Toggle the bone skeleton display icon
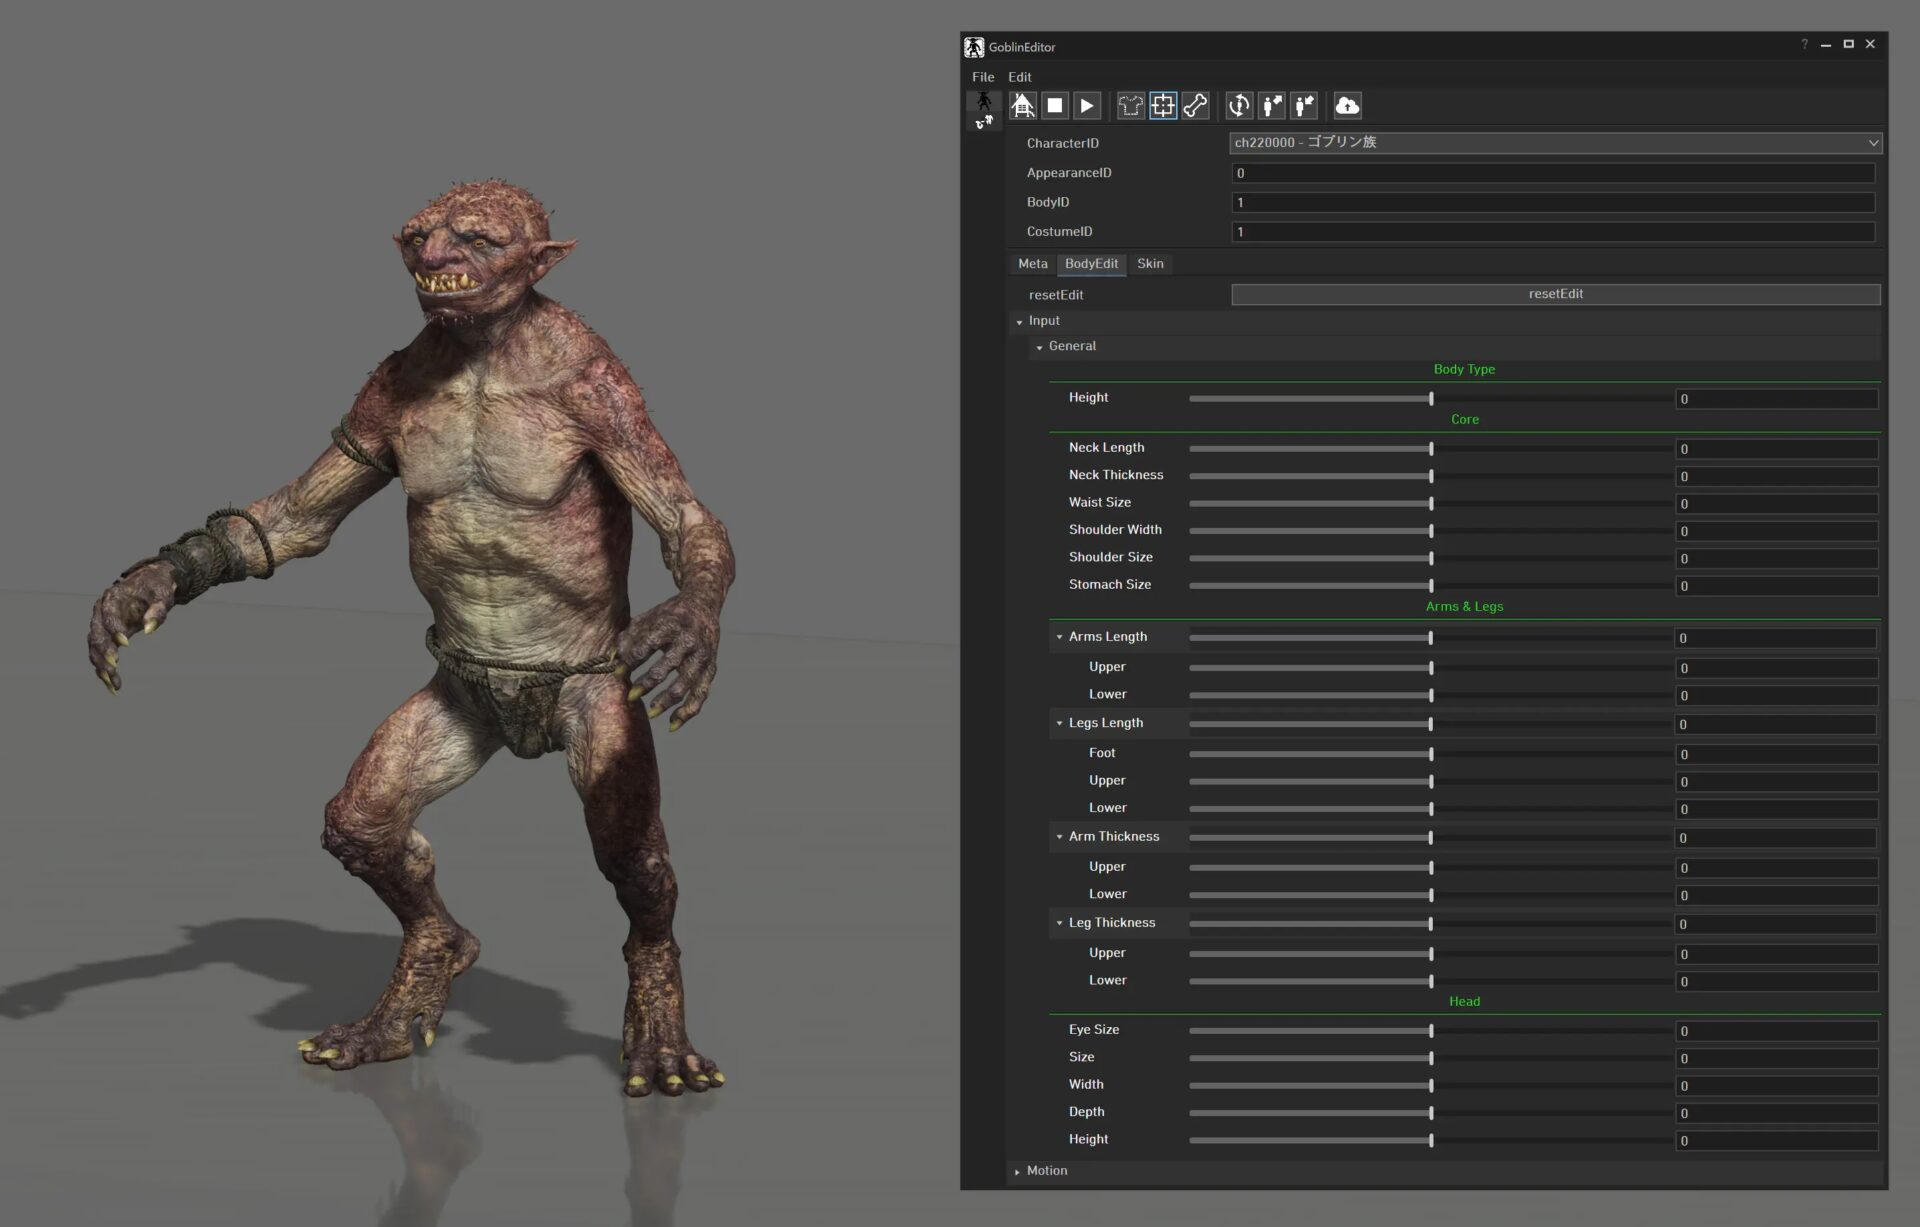Screen dimensions: 1920x1227 1196,106
